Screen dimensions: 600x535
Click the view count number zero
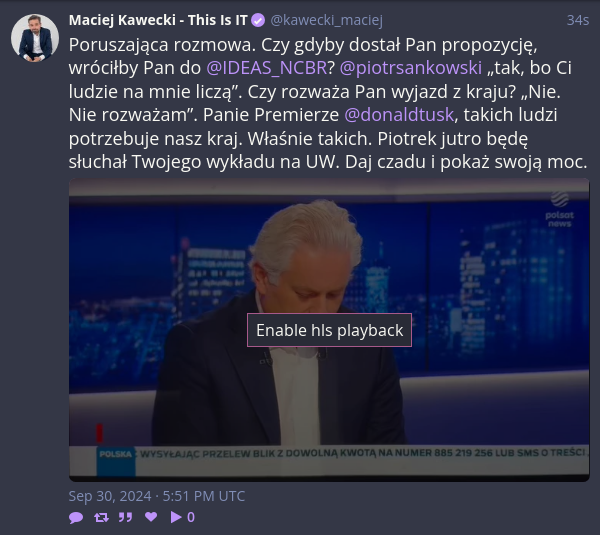[x=191, y=517]
